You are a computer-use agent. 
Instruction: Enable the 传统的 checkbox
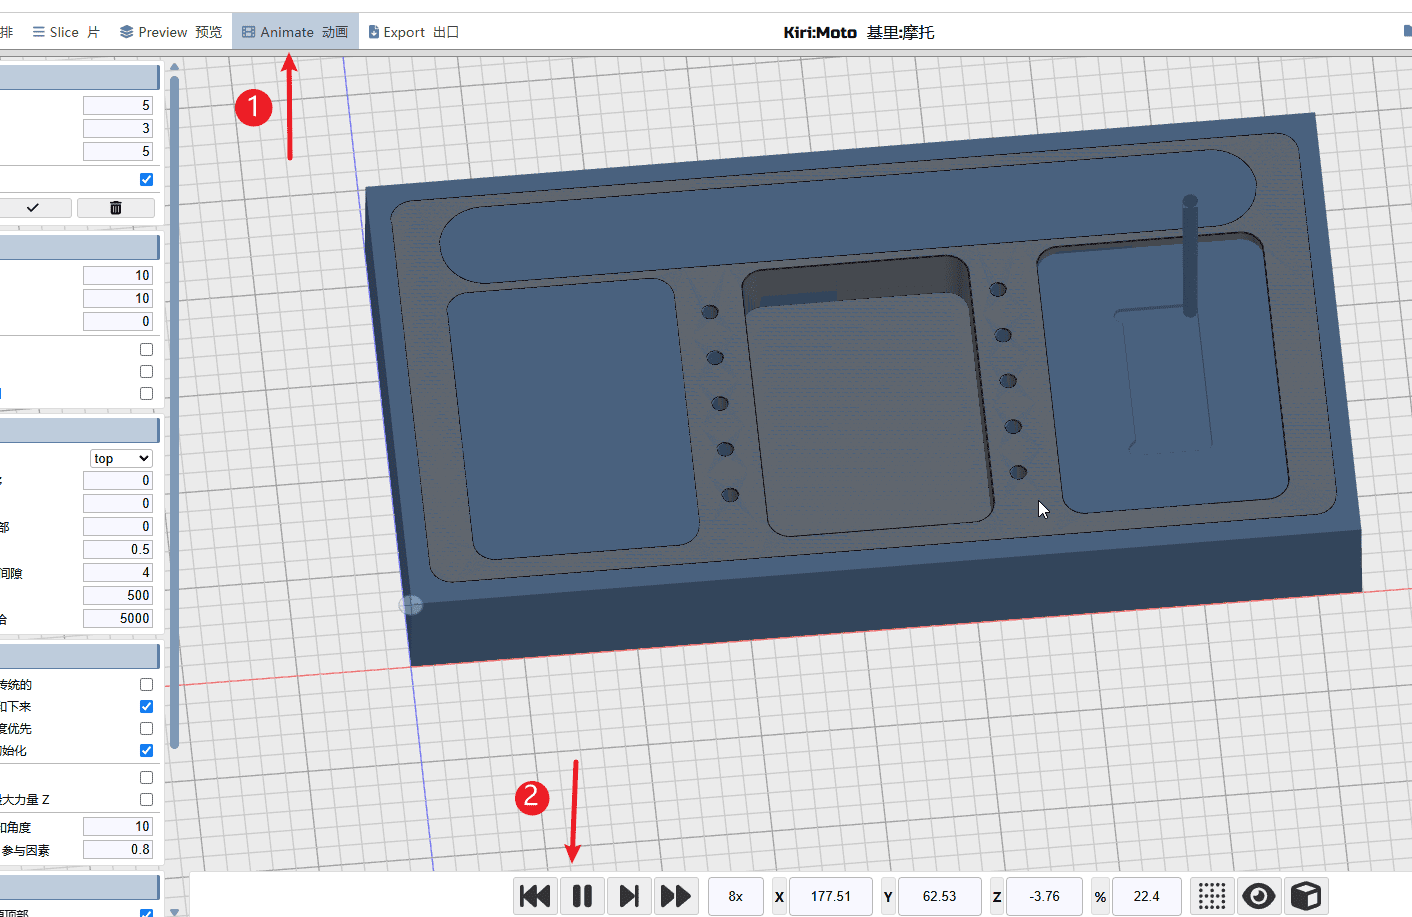tap(147, 685)
